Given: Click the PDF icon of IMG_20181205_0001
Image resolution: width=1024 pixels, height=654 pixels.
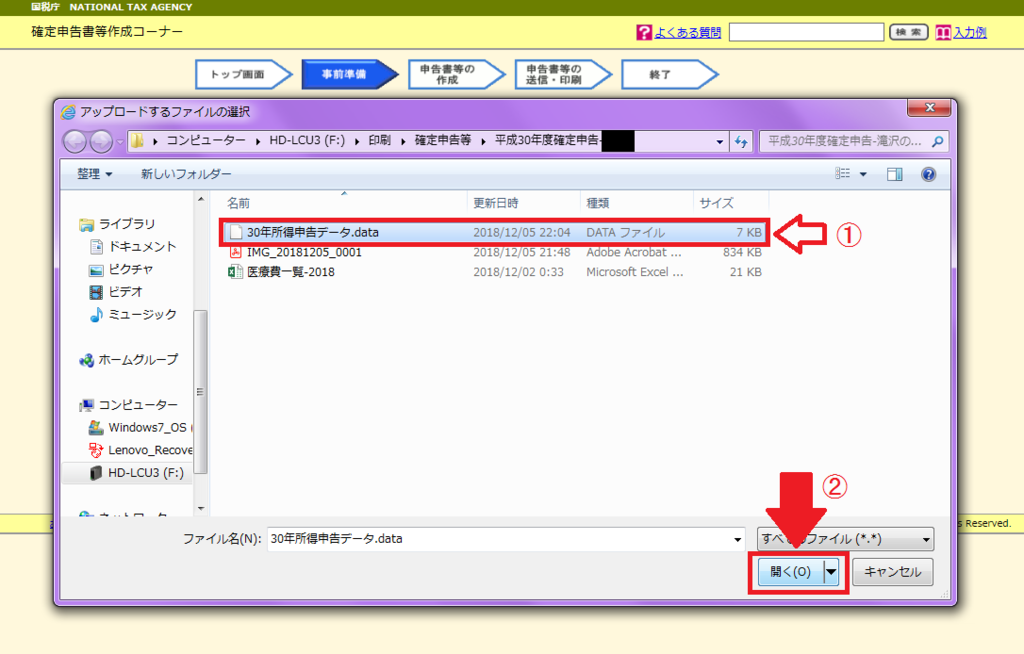Looking at the screenshot, I should pyautogui.click(x=236, y=252).
